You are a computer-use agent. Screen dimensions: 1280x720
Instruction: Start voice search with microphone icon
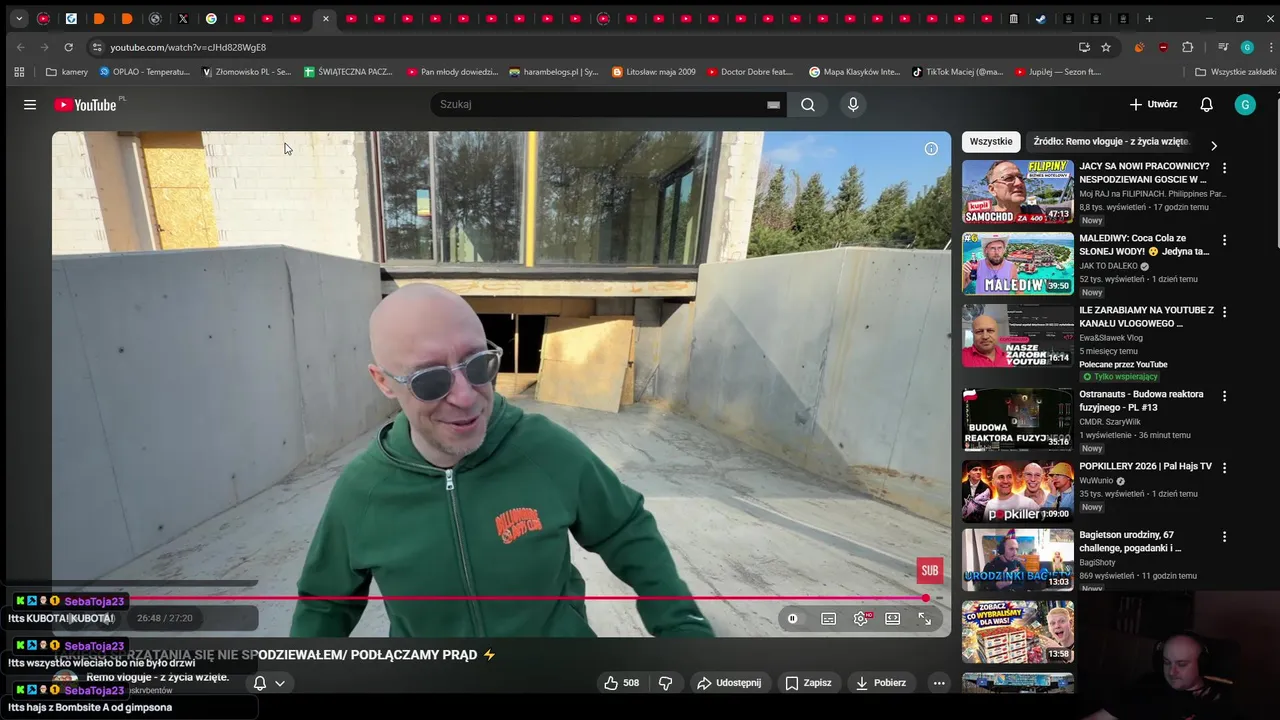(853, 104)
